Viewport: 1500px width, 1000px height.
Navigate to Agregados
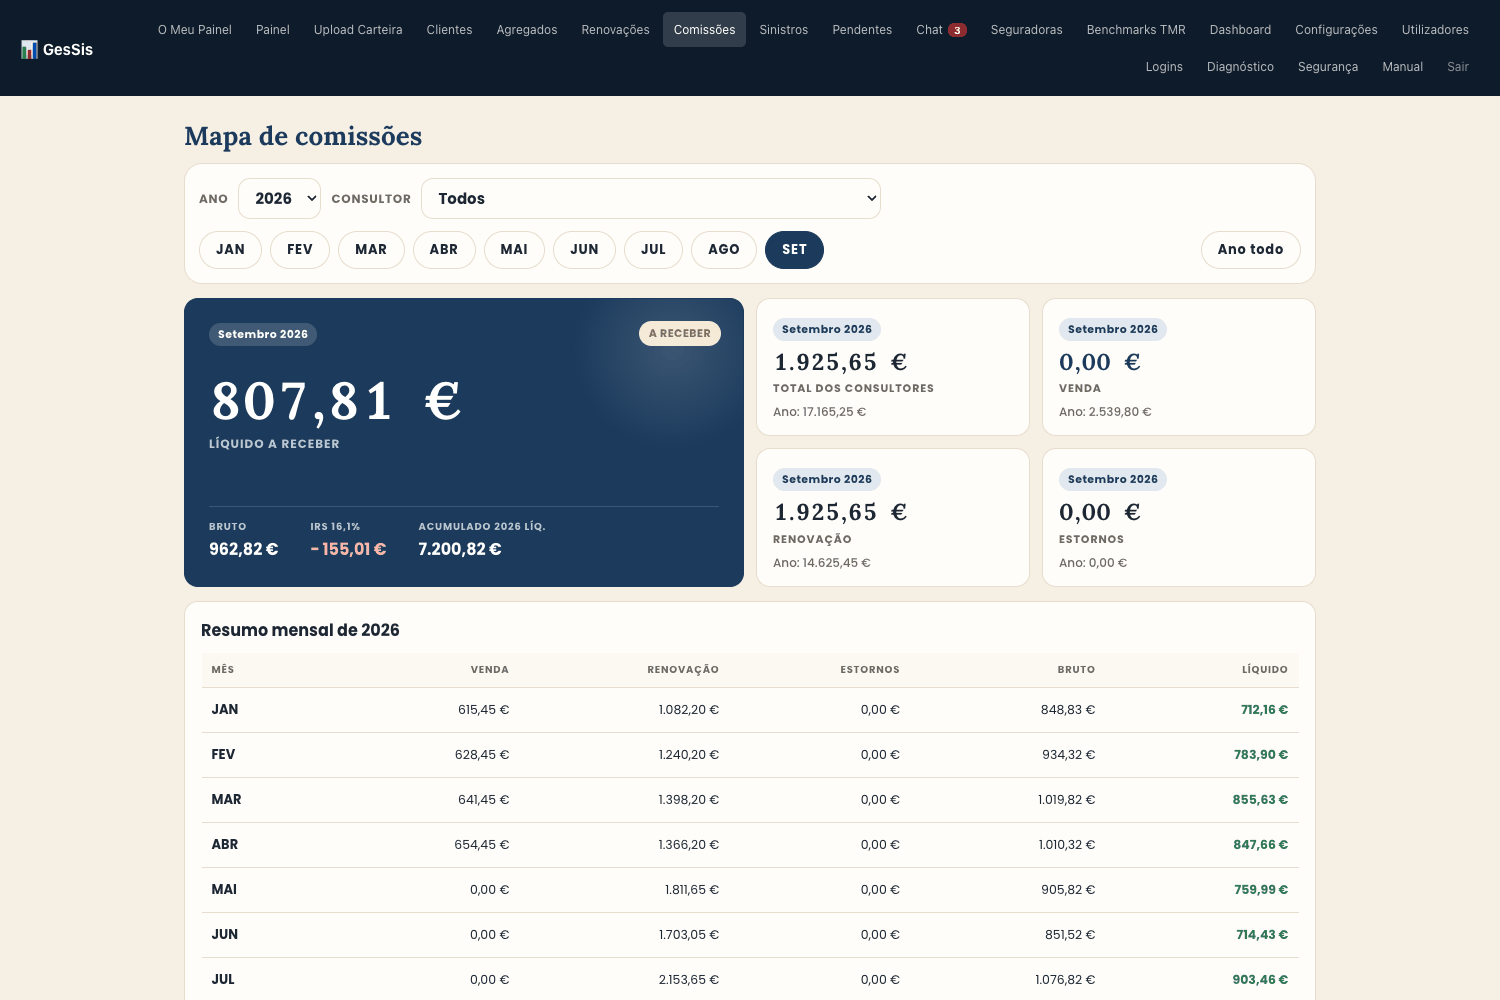(x=527, y=30)
